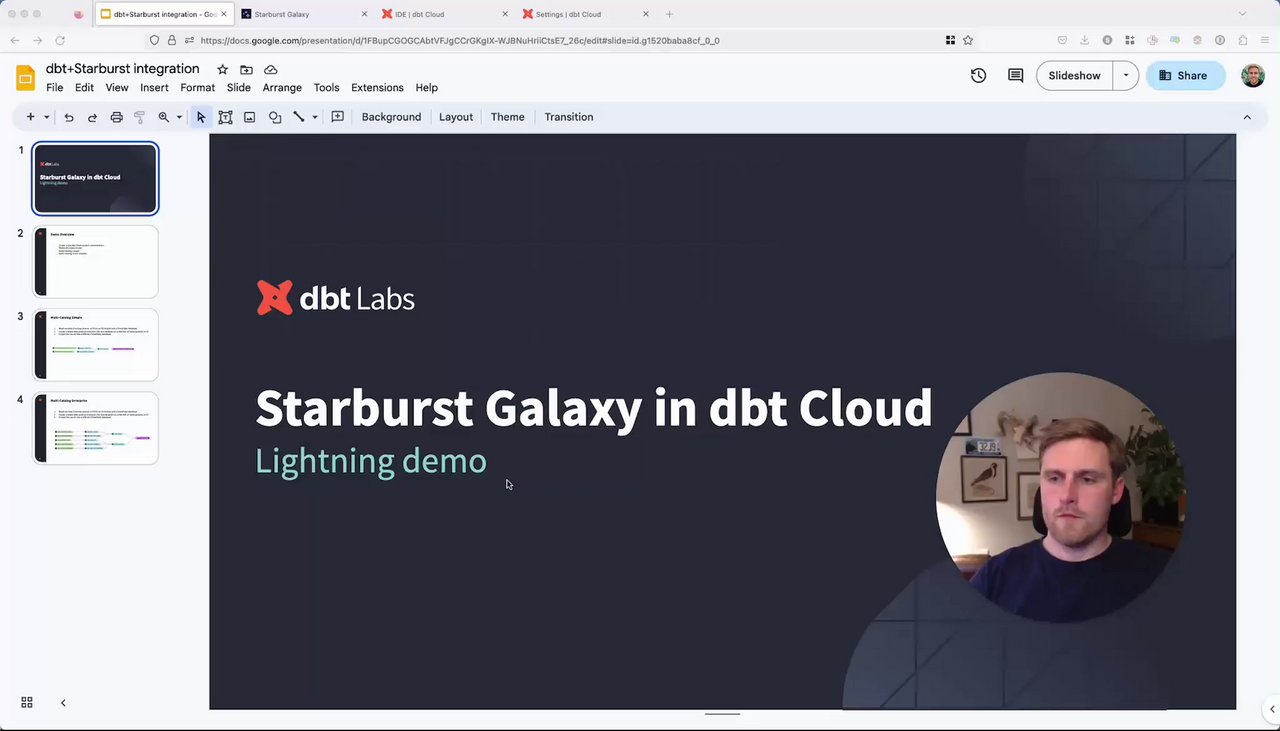Click the browser Reload icon
Image resolution: width=1280 pixels, height=731 pixels.
pyautogui.click(x=60, y=40)
